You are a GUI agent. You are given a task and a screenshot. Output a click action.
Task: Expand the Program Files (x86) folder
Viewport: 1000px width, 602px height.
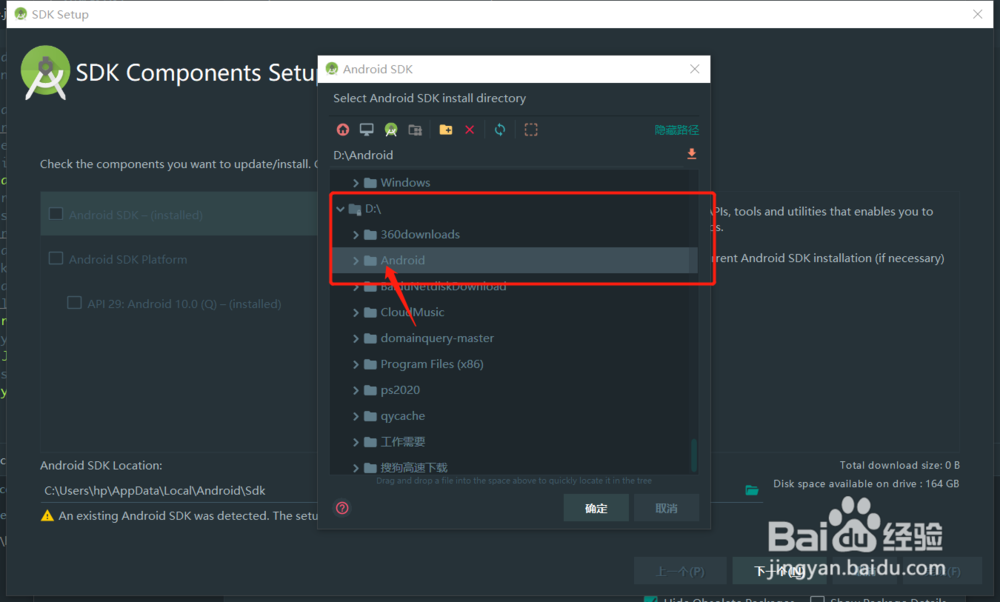tap(356, 364)
